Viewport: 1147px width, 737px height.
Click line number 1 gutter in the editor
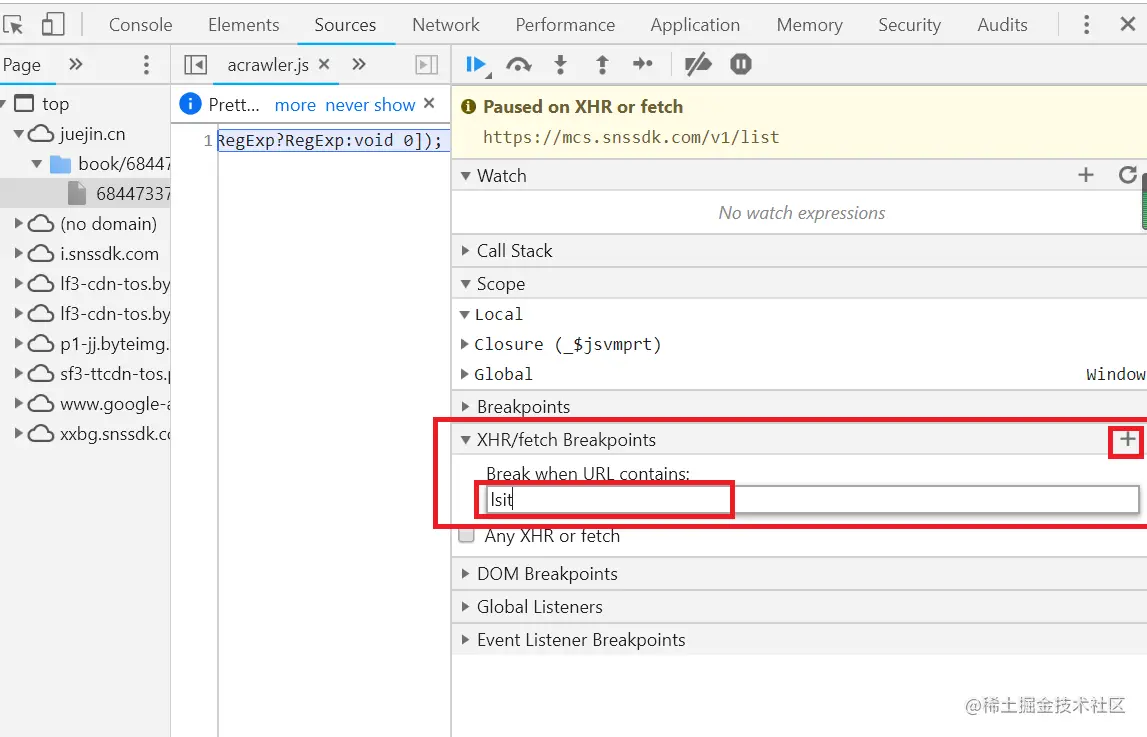point(208,140)
